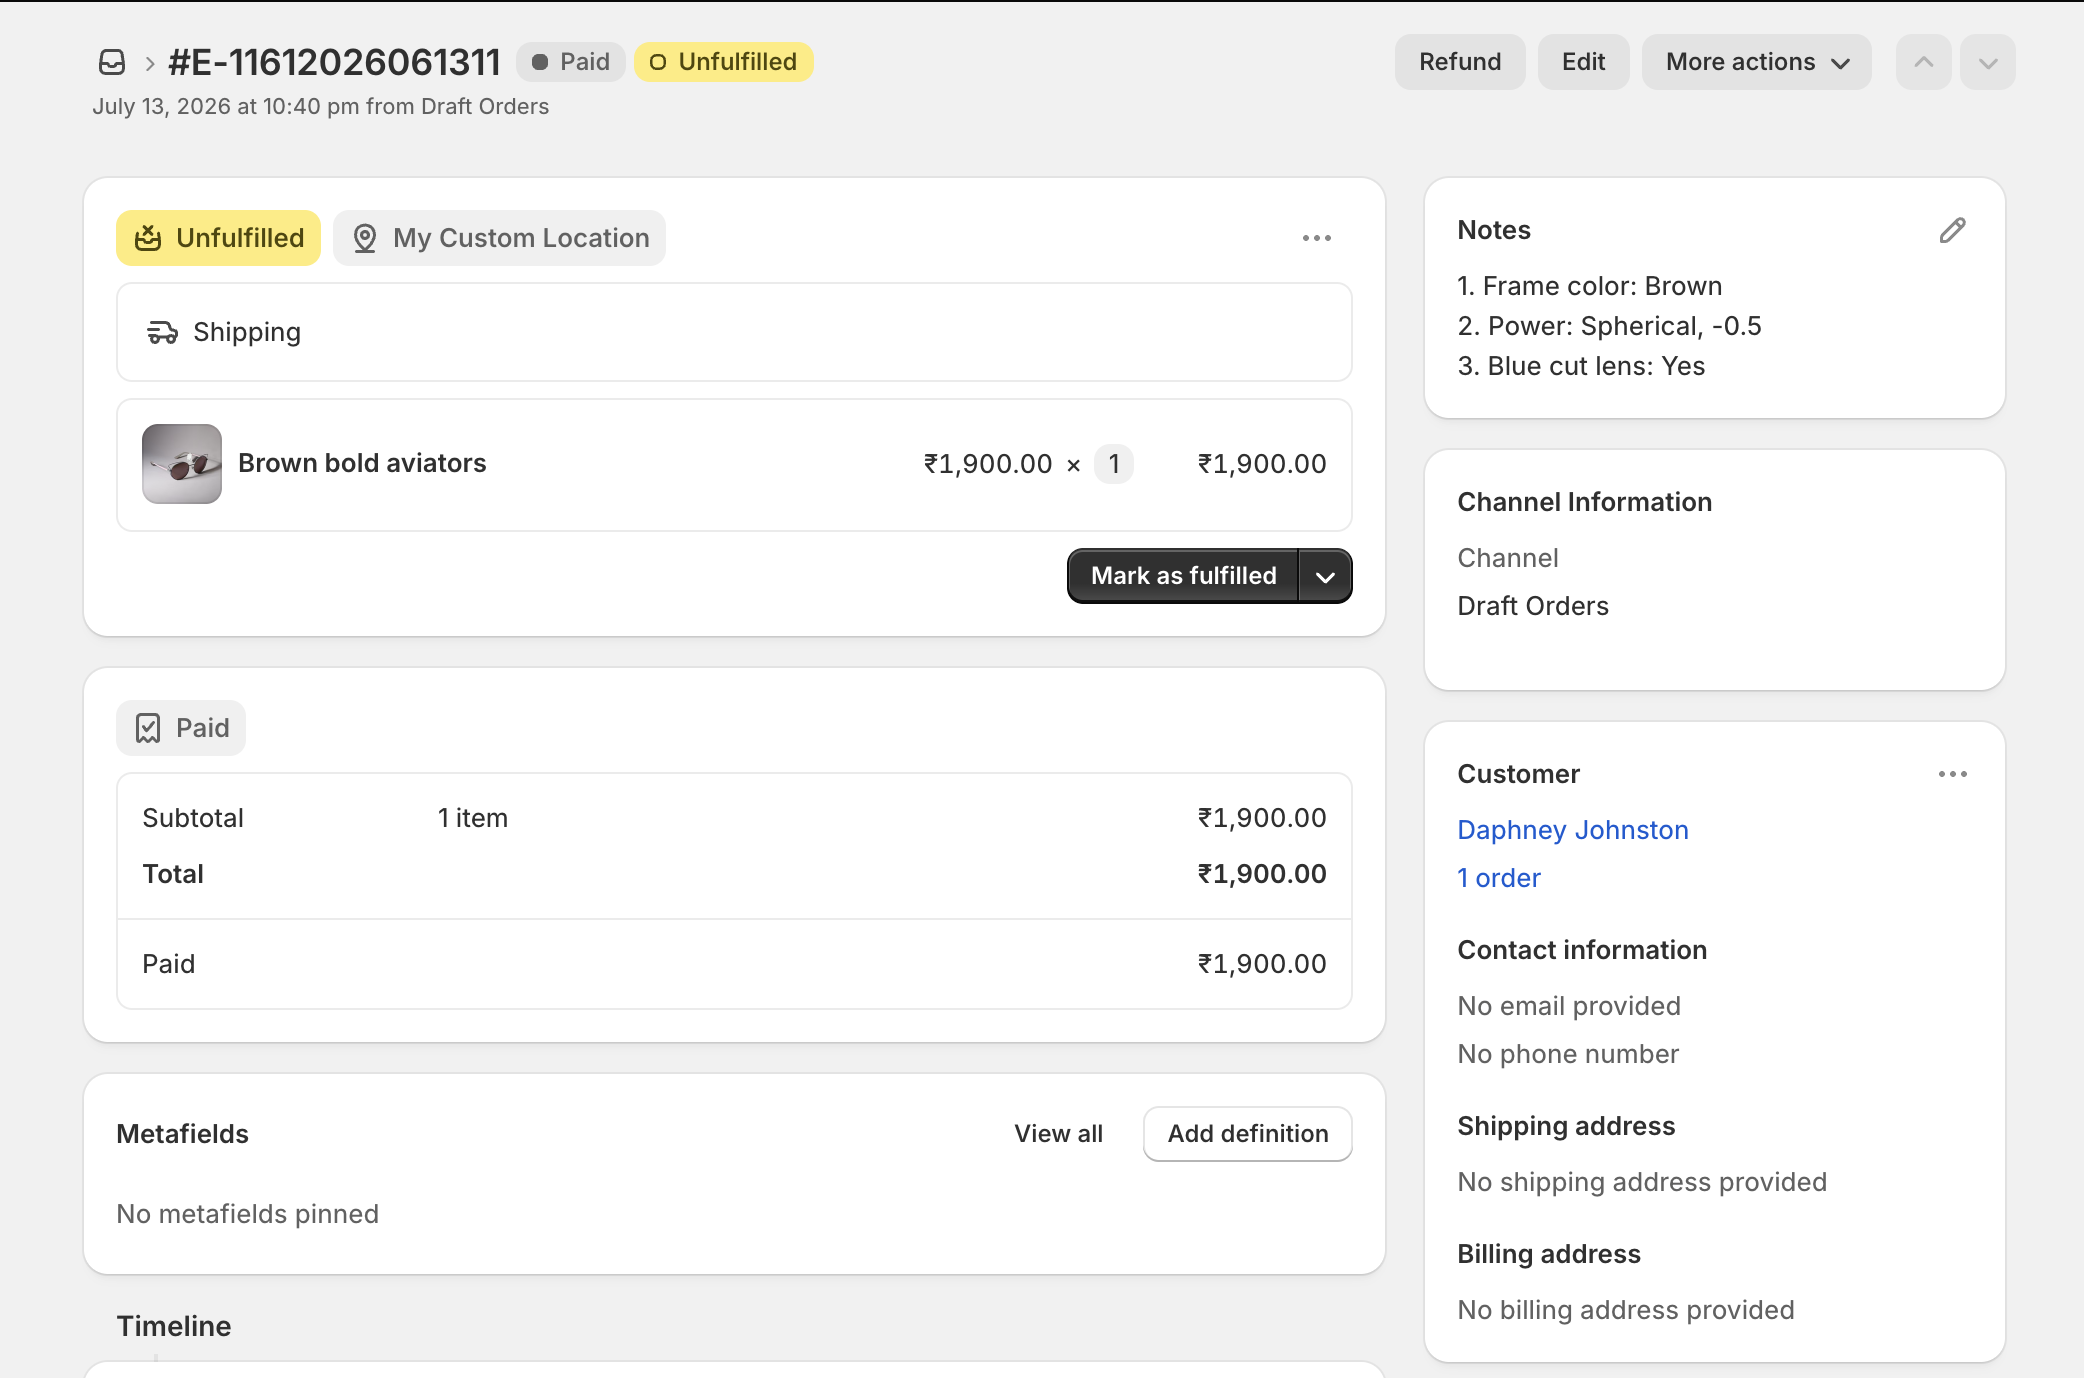Viewport: 2084px width, 1378px height.
Task: Click Draft Orders channel value
Action: click(1533, 606)
